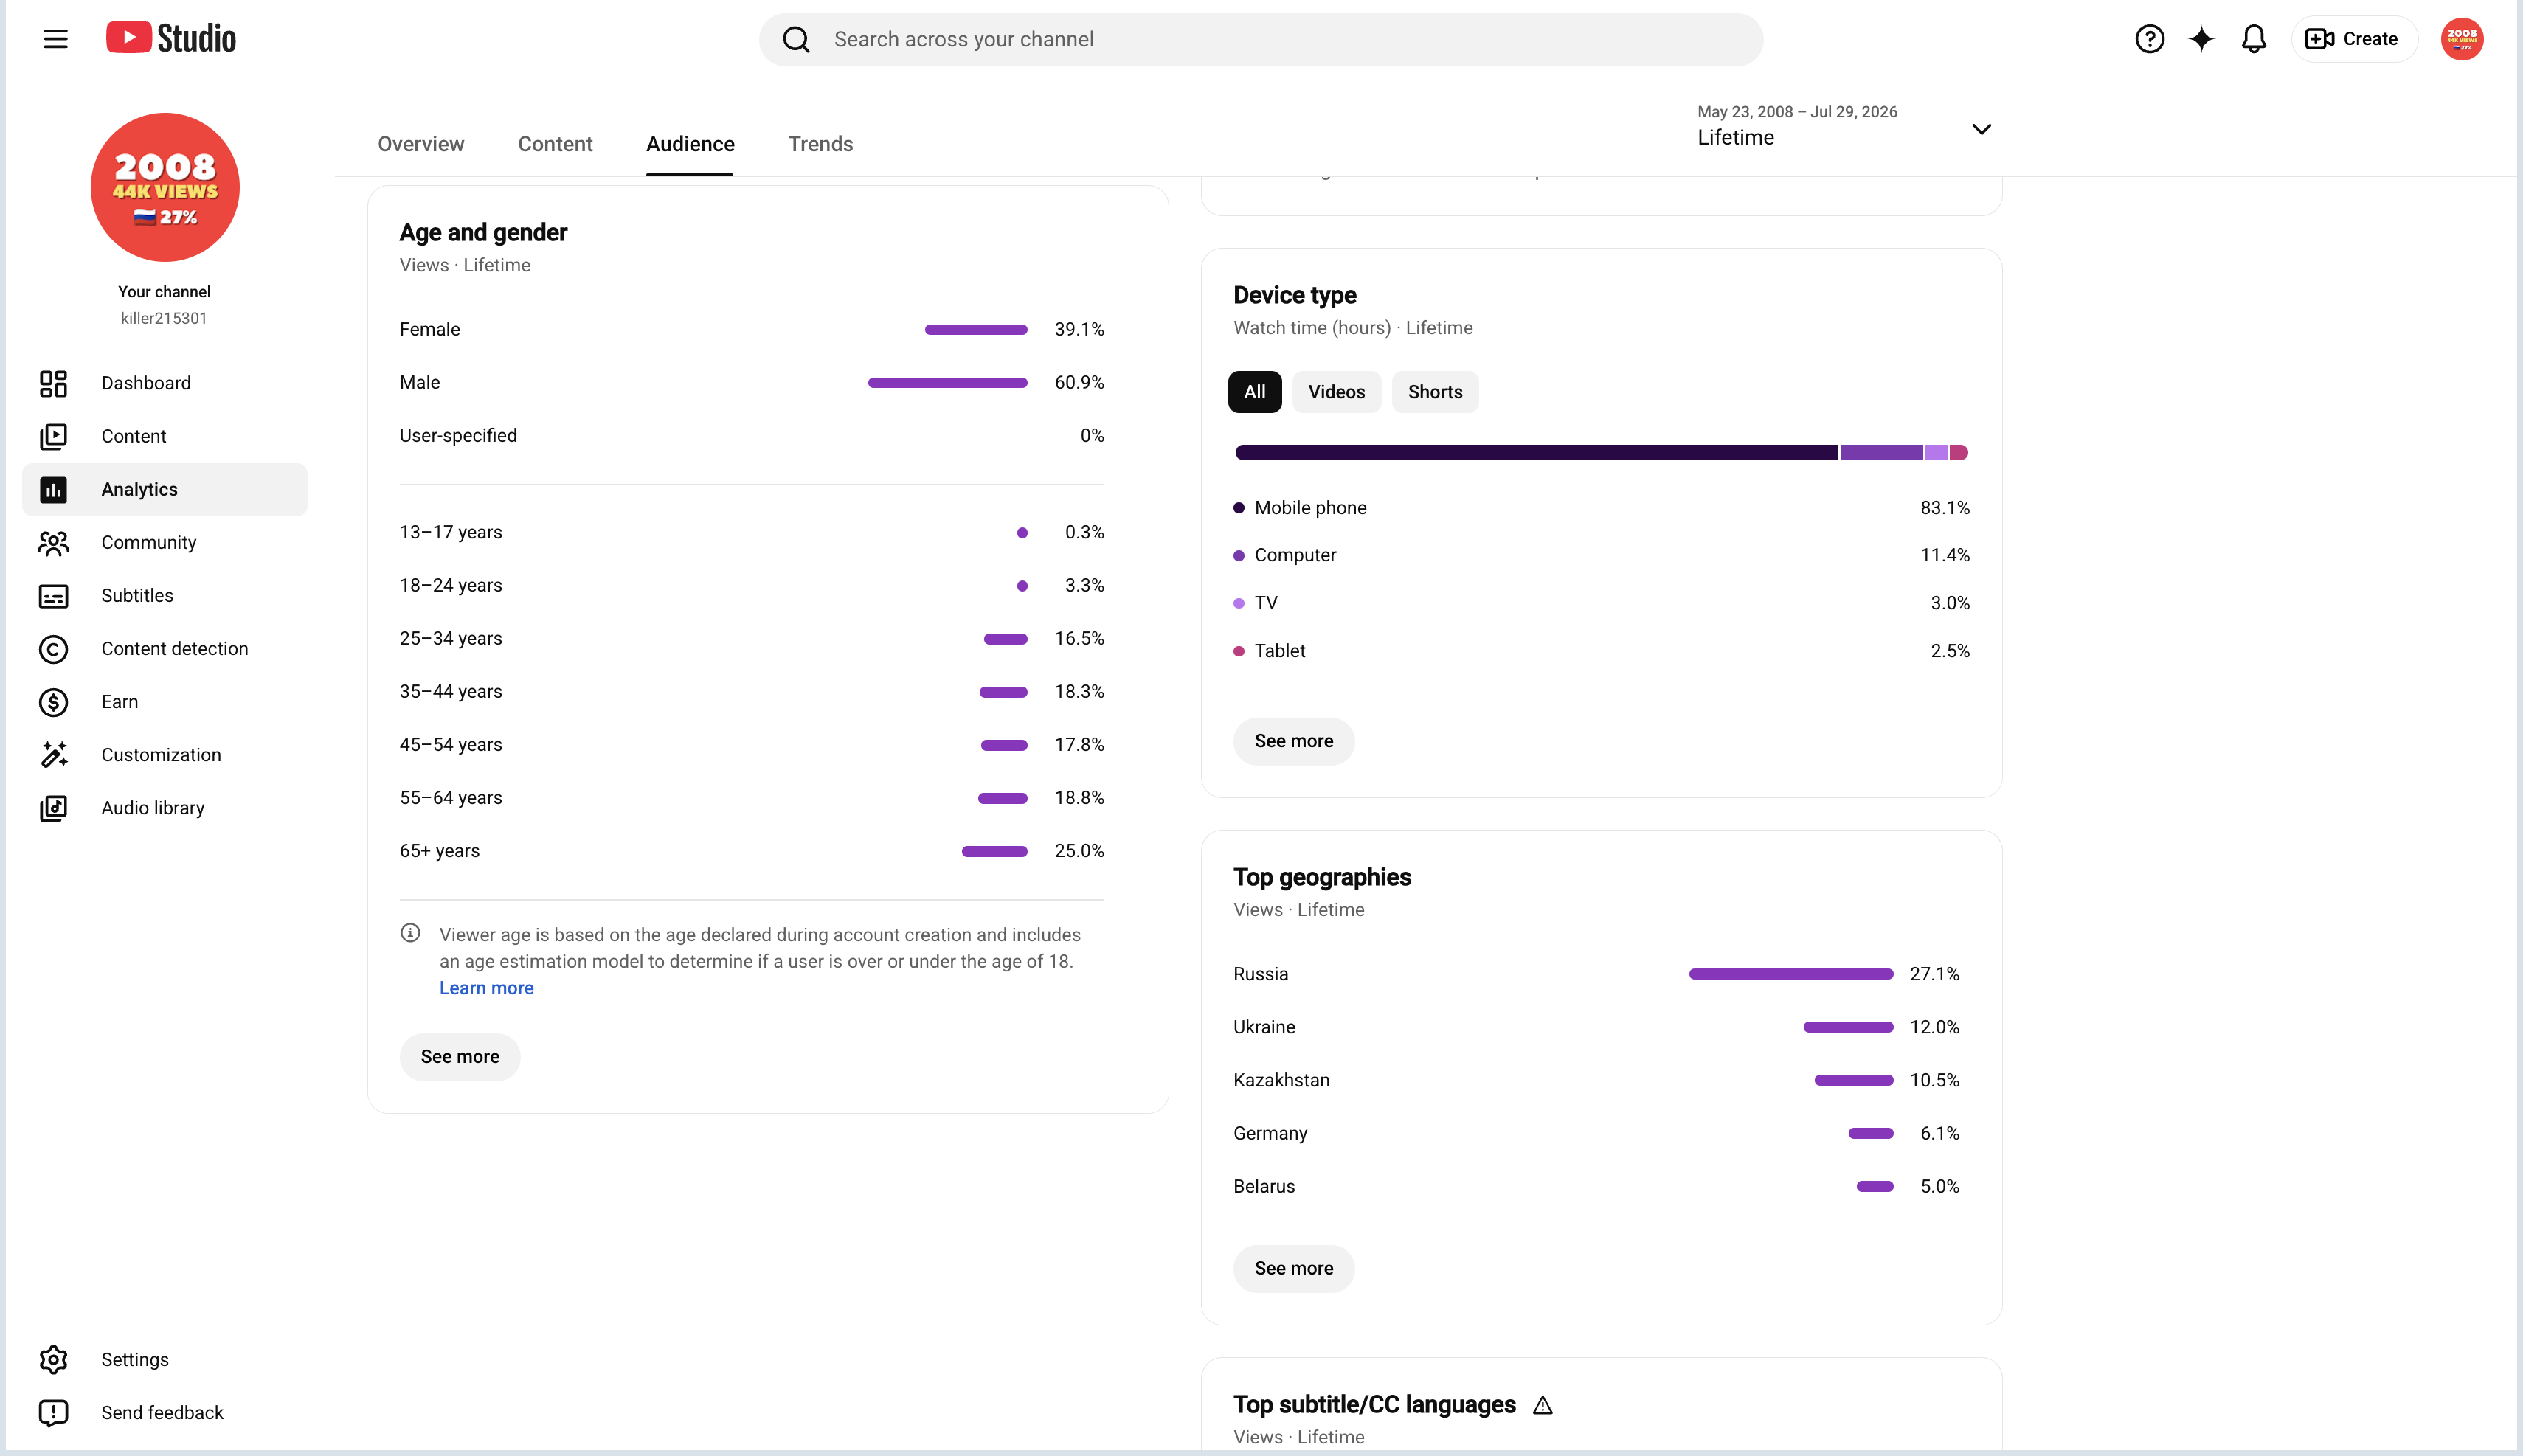Follow the Learn more link

486,988
